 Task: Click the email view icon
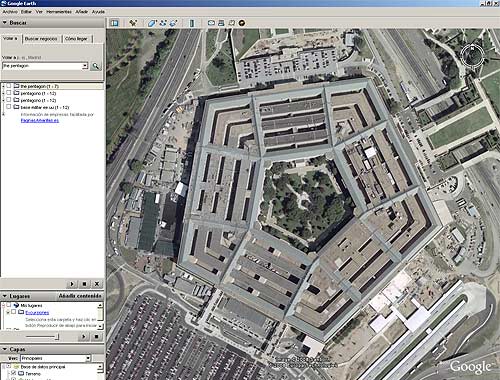point(211,23)
